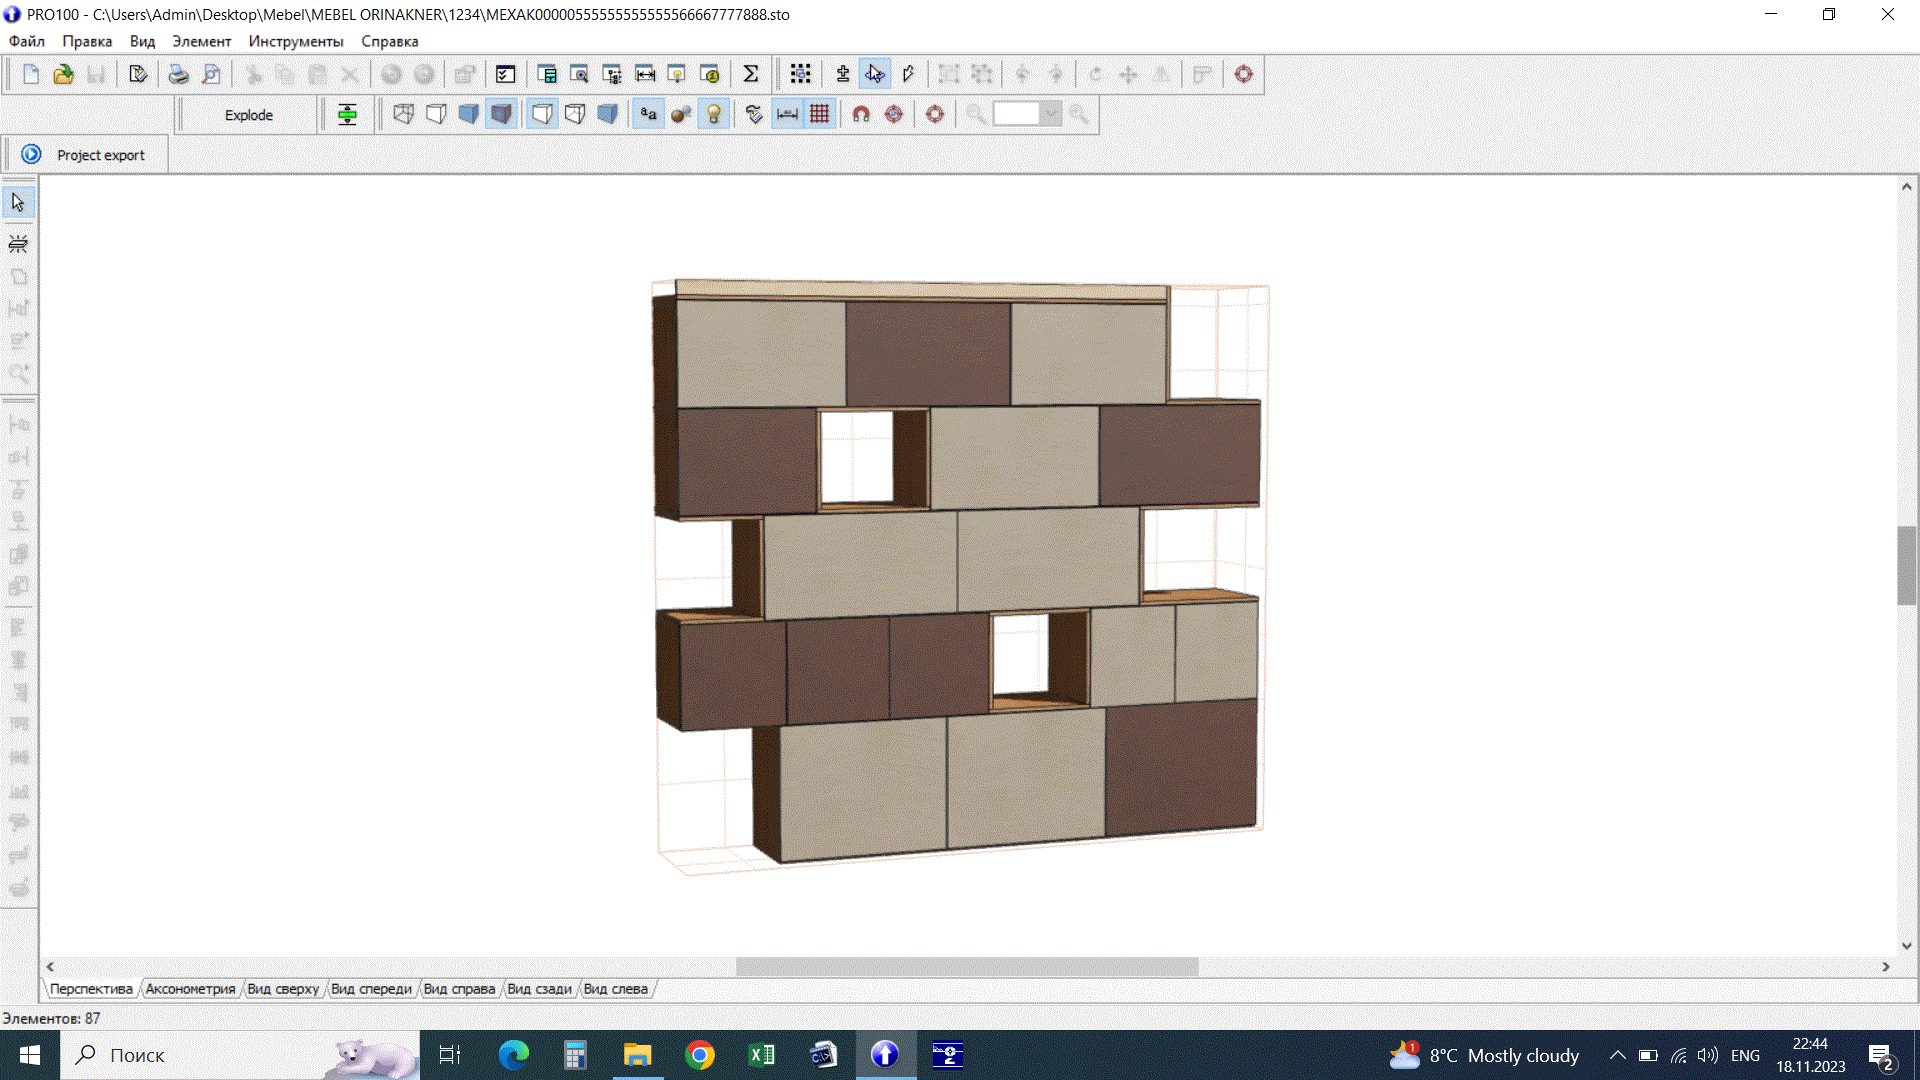Screen dimensions: 1920x1080
Task: Select the light tool in the left sidebar
Action: pos(18,243)
